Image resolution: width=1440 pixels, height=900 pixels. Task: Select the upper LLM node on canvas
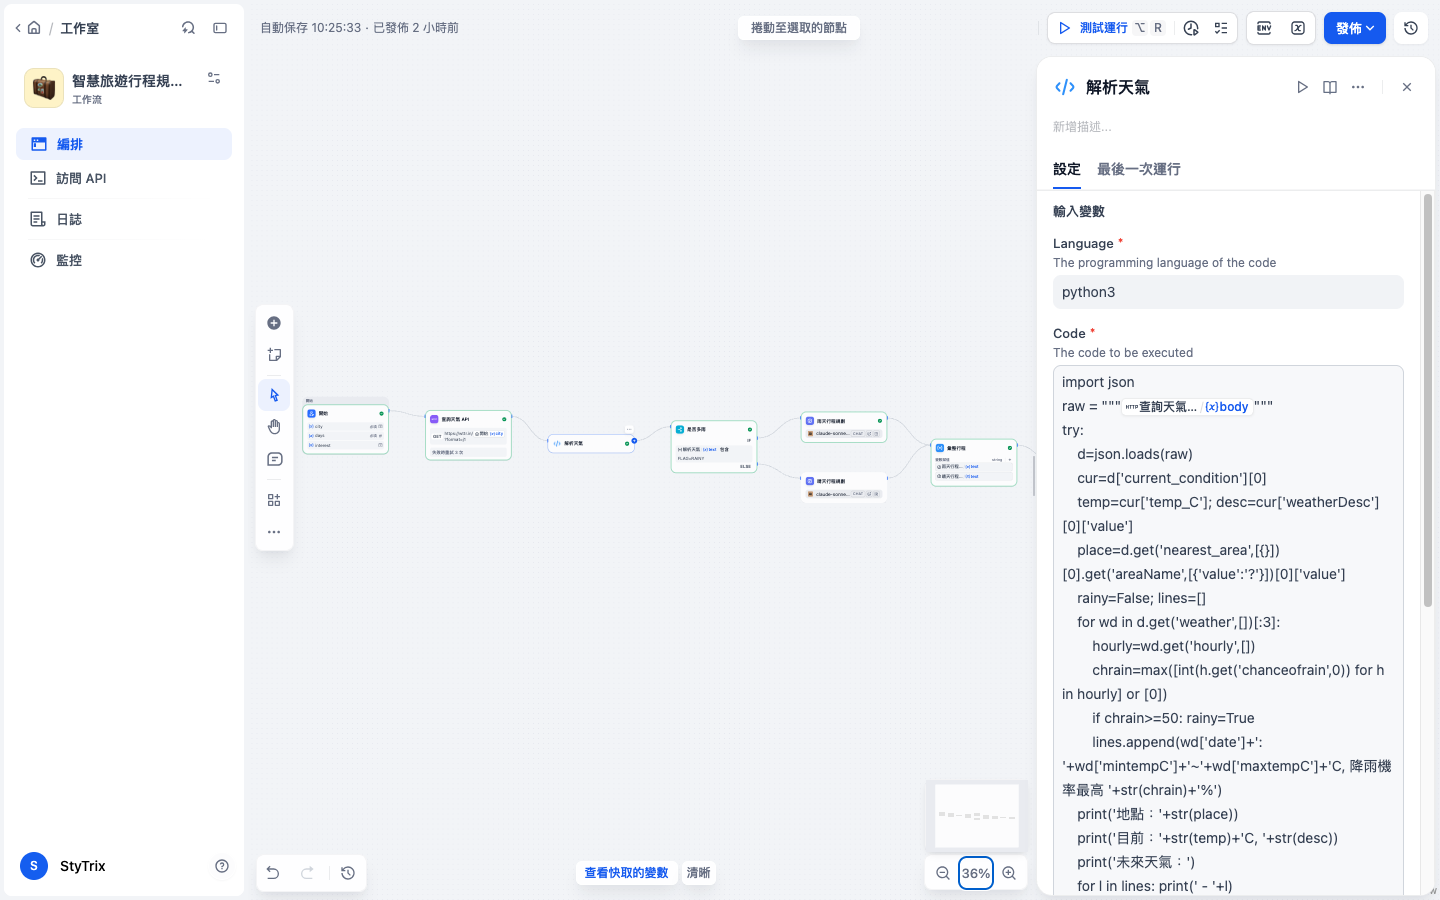tap(844, 427)
